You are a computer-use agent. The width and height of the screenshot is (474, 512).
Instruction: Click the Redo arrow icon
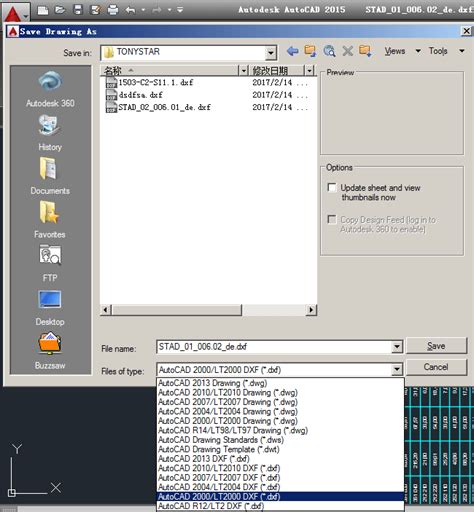(x=157, y=10)
